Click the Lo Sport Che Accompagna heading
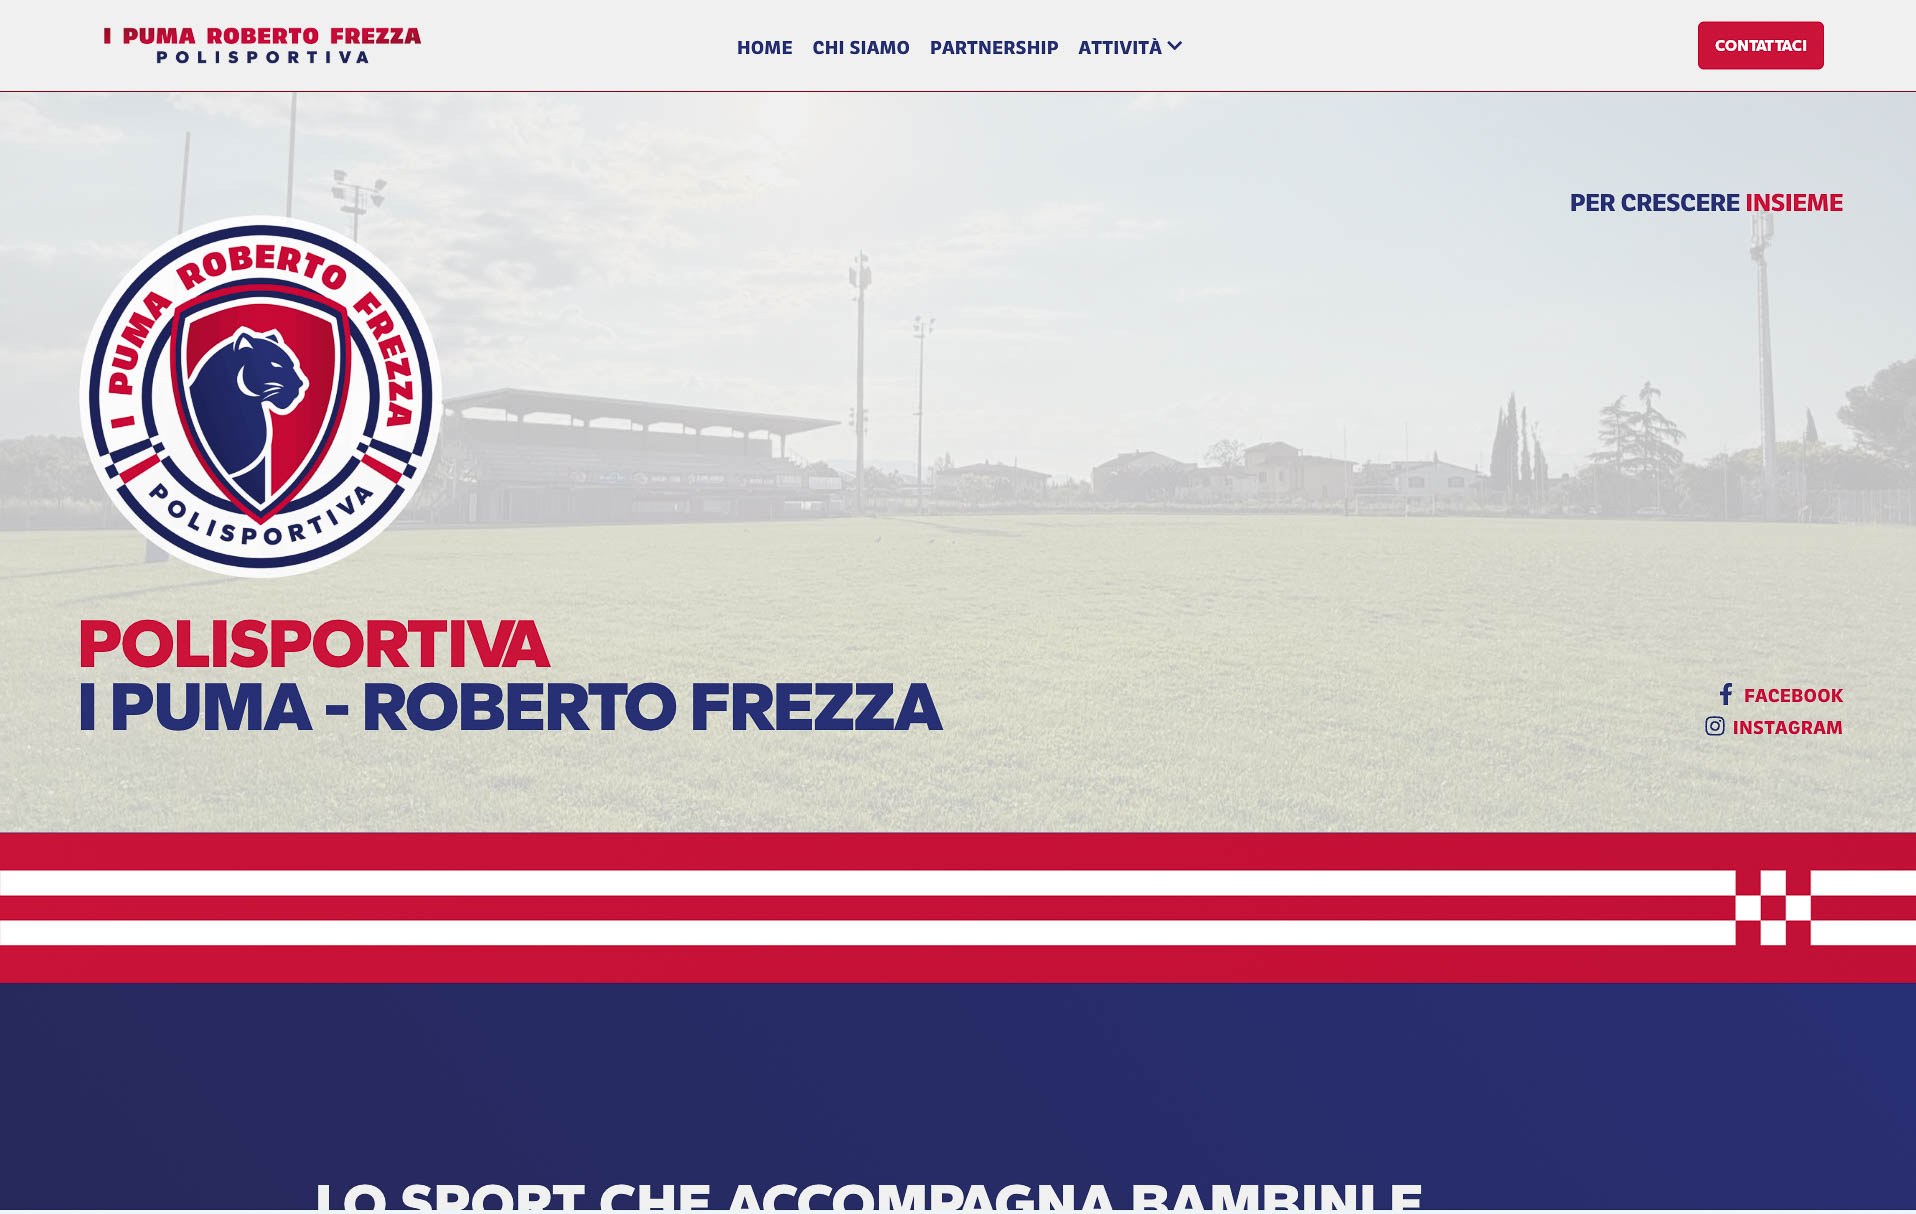Image resolution: width=1916 pixels, height=1214 pixels. click(x=868, y=1195)
